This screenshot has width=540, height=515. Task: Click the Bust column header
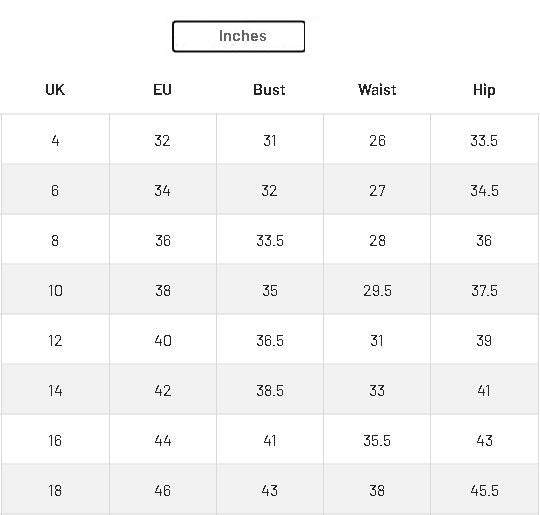269,90
